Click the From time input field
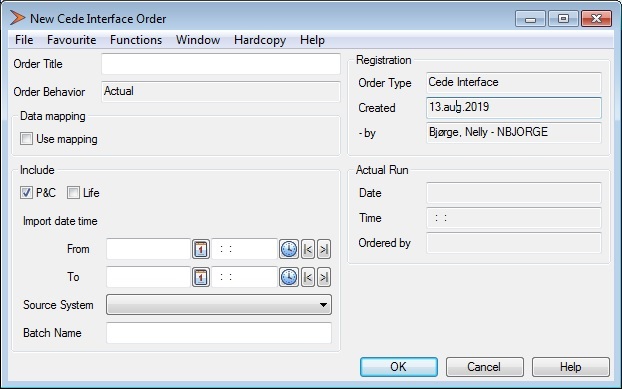Image resolution: width=622 pixels, height=389 pixels. click(x=244, y=249)
